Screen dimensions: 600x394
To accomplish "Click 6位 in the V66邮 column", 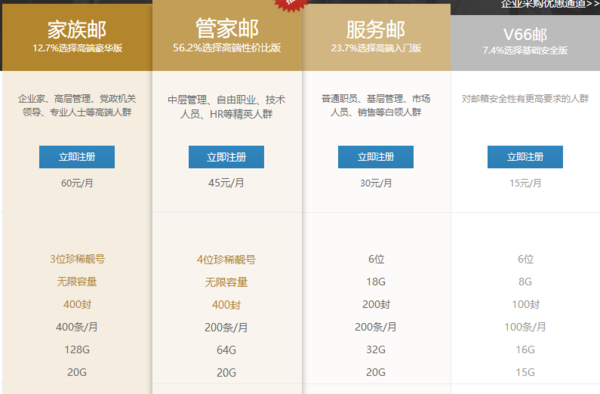I will 525,259.
